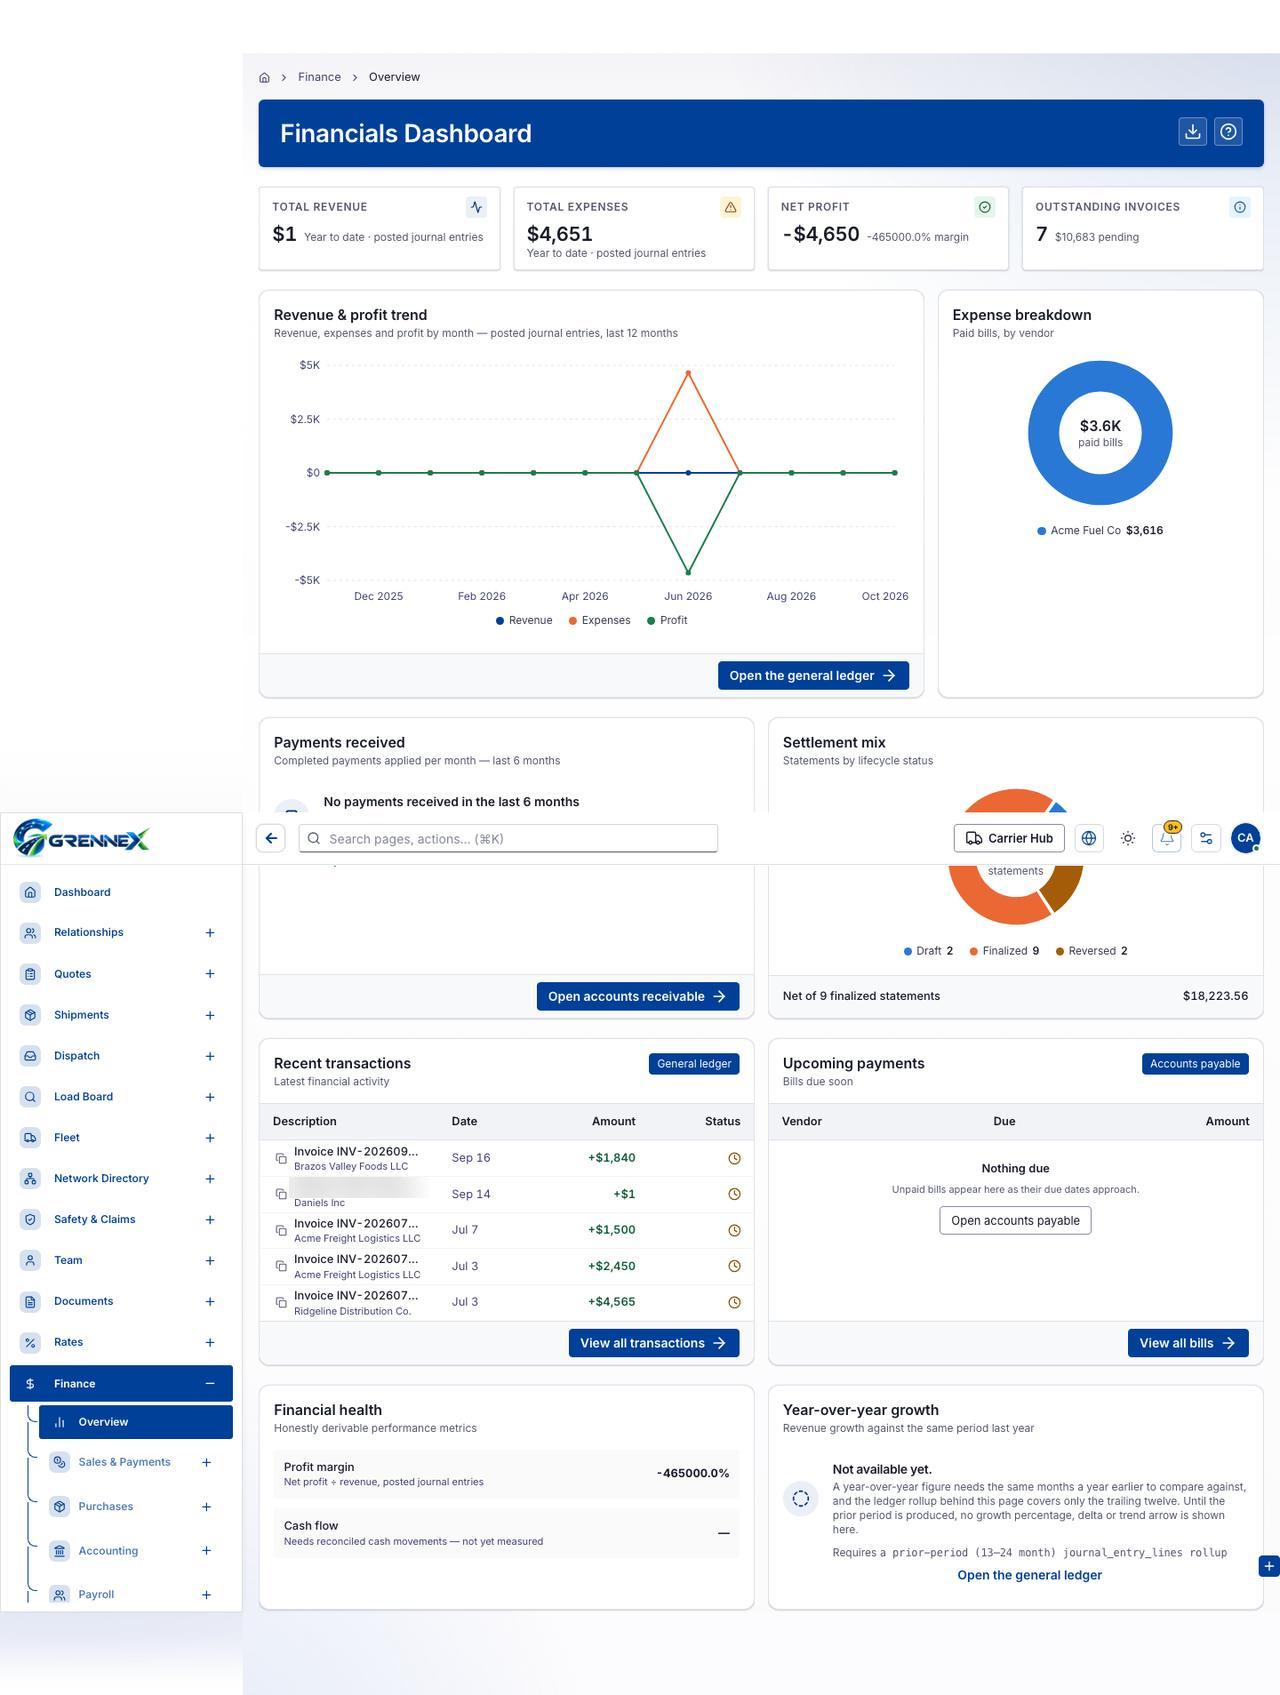The image size is (1280, 1695).
Task: Click the Grennex logo
Action: click(82, 838)
